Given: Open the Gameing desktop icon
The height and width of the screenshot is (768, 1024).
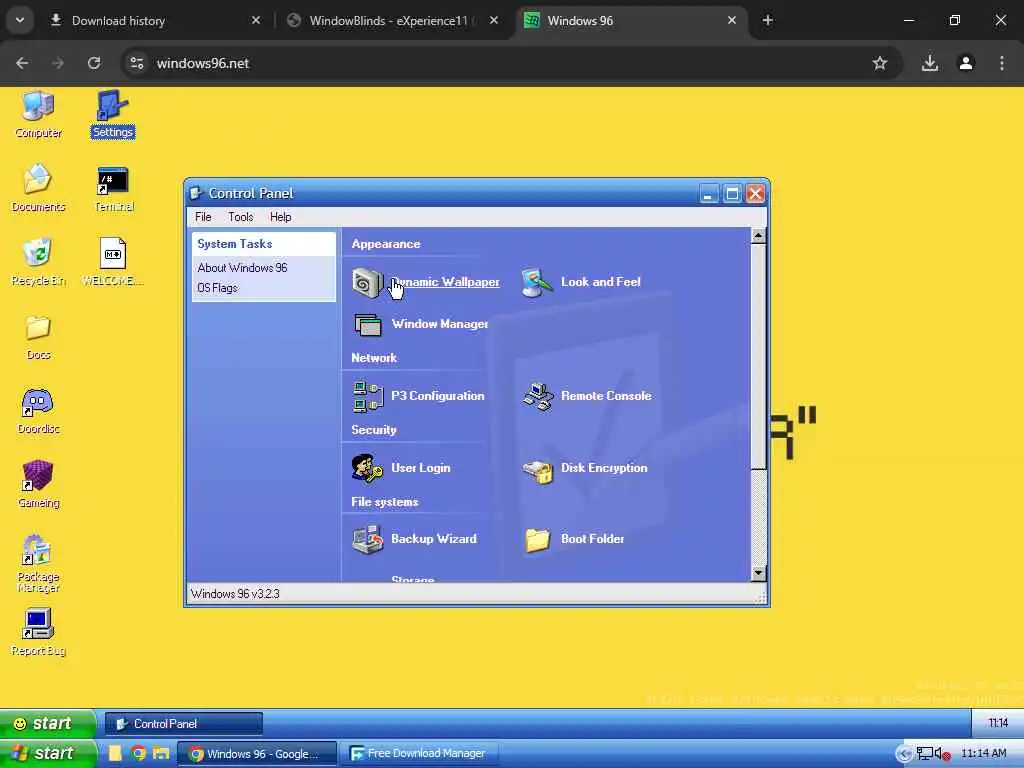Looking at the screenshot, I should pyautogui.click(x=38, y=484).
